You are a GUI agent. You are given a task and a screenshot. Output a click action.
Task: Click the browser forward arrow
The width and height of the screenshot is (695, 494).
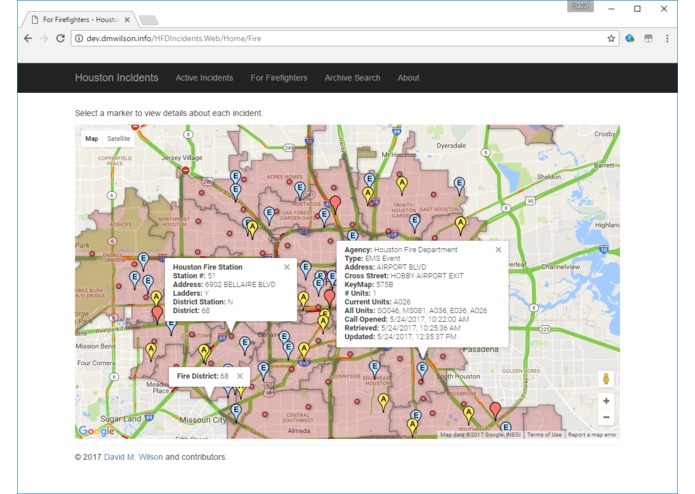44,39
